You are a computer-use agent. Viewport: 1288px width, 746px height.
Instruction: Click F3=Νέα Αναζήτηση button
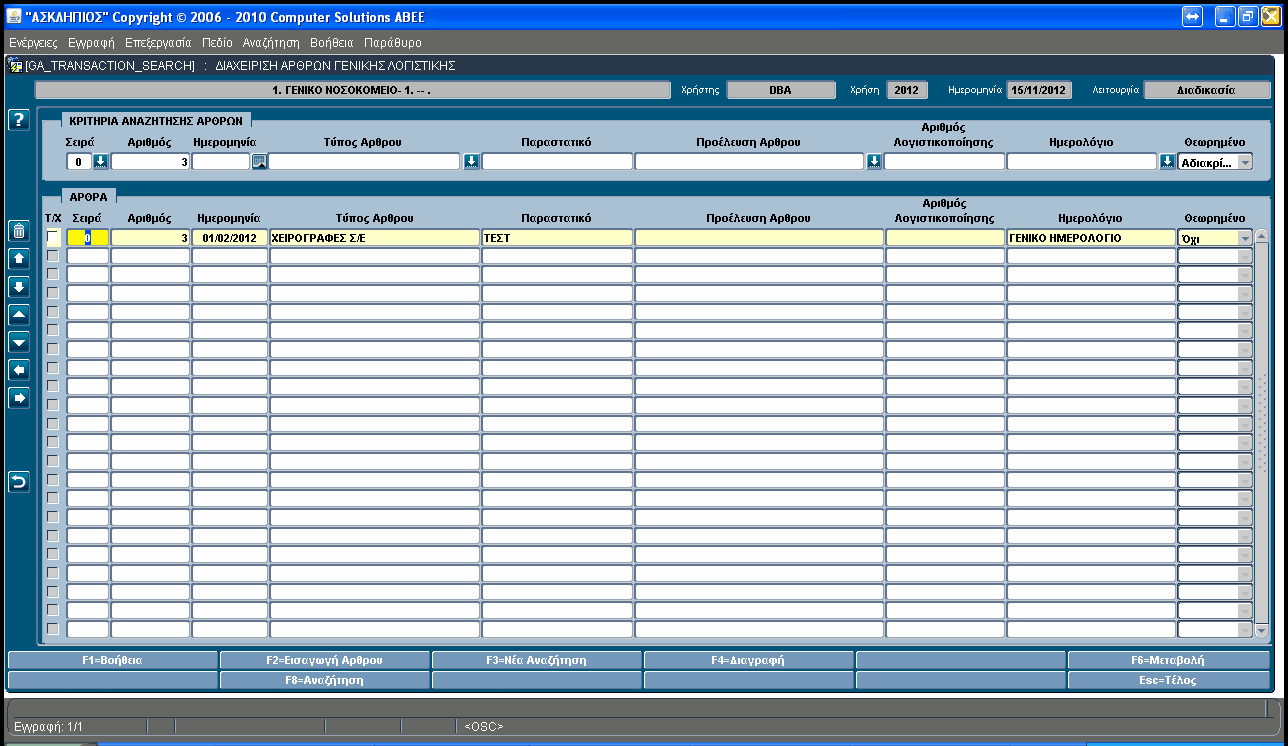[537, 660]
